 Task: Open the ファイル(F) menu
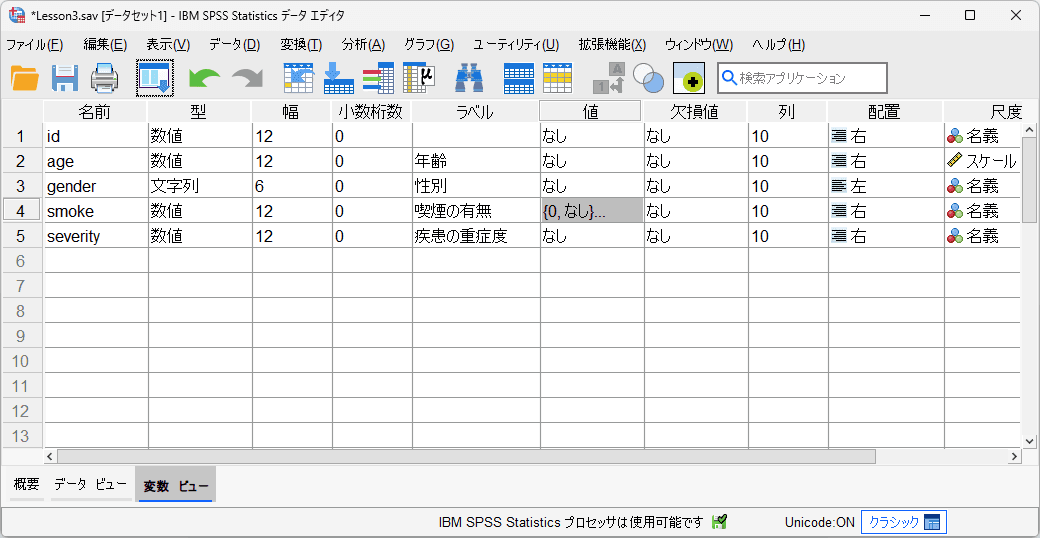point(34,45)
